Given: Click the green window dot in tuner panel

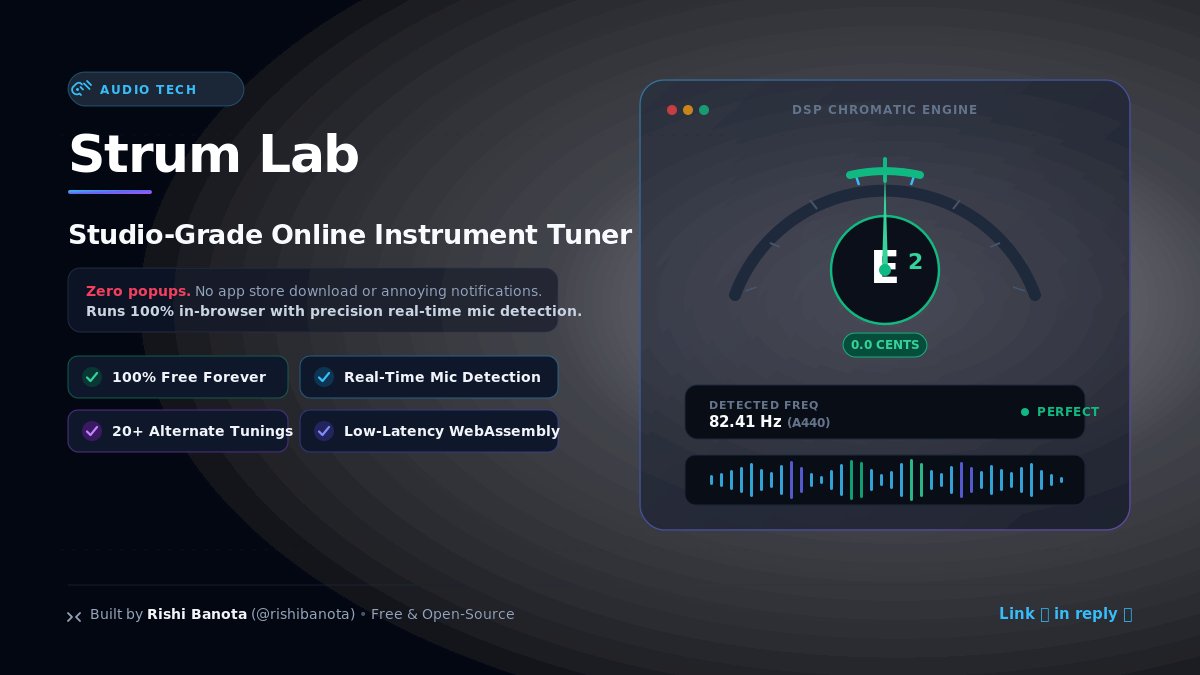Looking at the screenshot, I should pos(704,110).
